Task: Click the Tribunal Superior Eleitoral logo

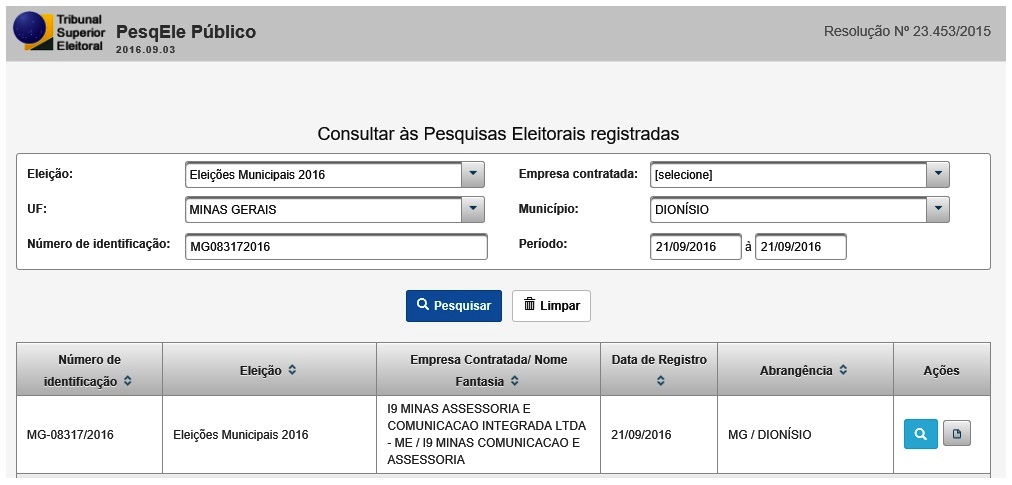Action: pos(58,33)
